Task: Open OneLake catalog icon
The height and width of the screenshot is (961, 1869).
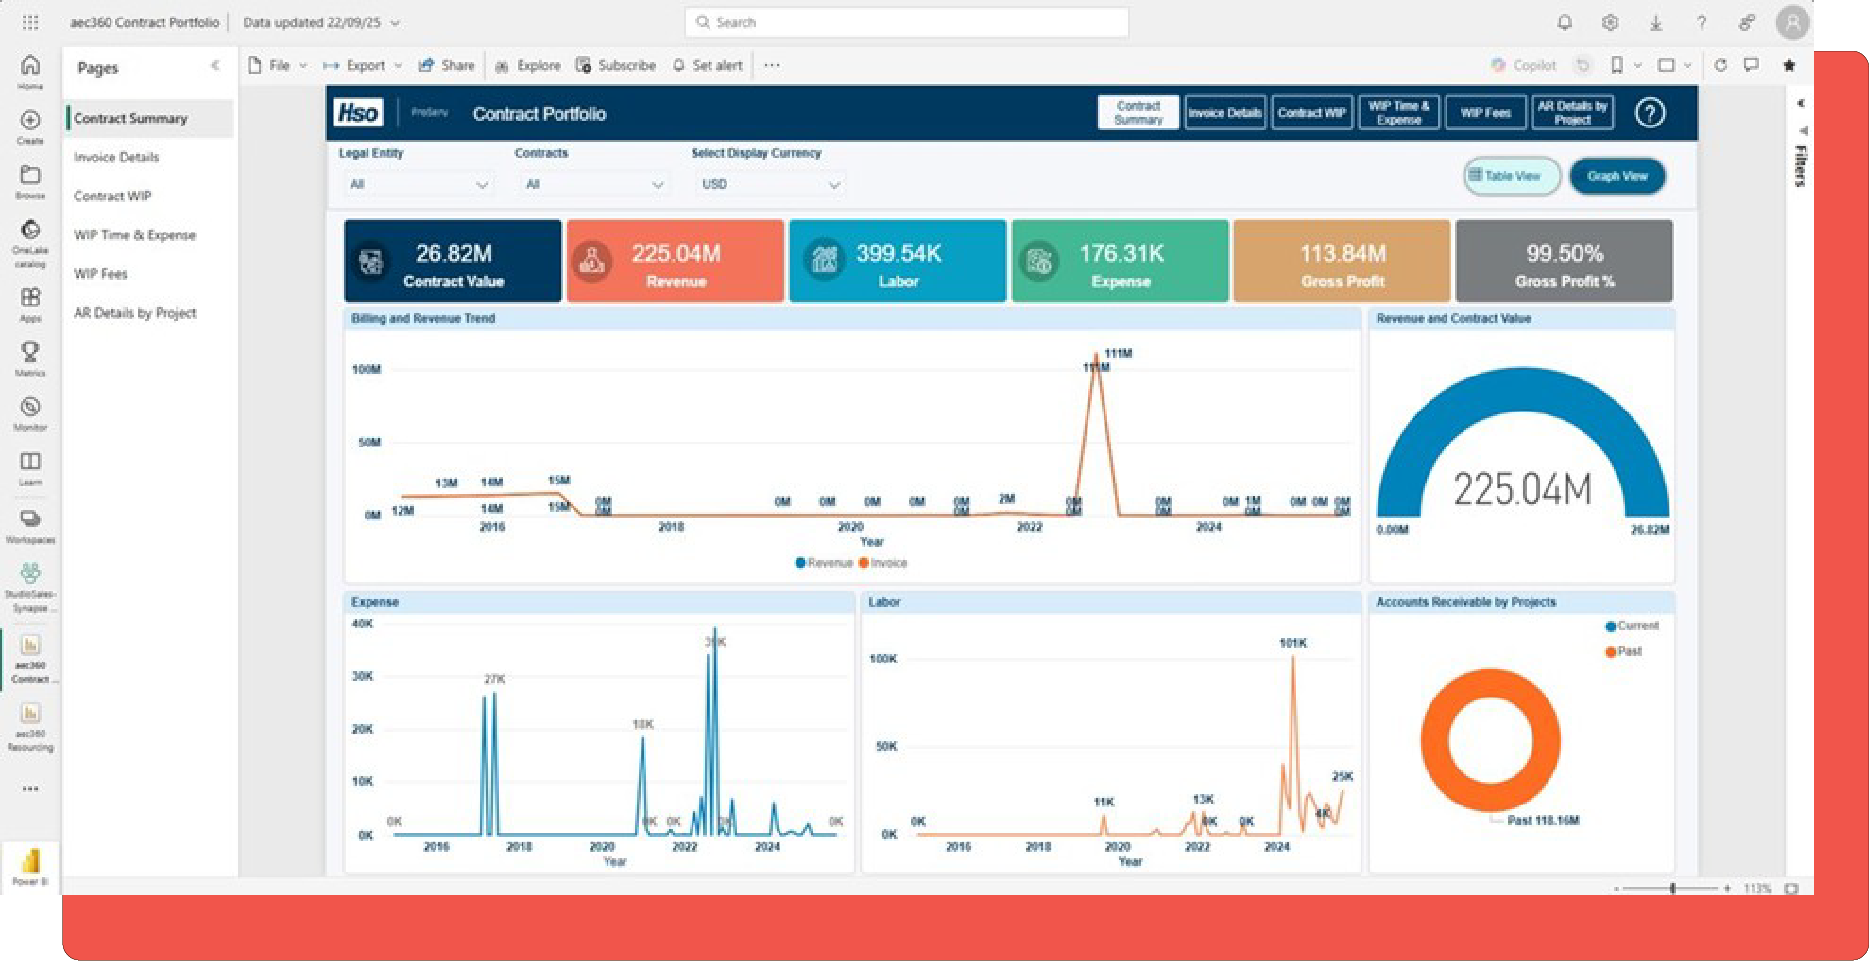Action: click(x=31, y=243)
